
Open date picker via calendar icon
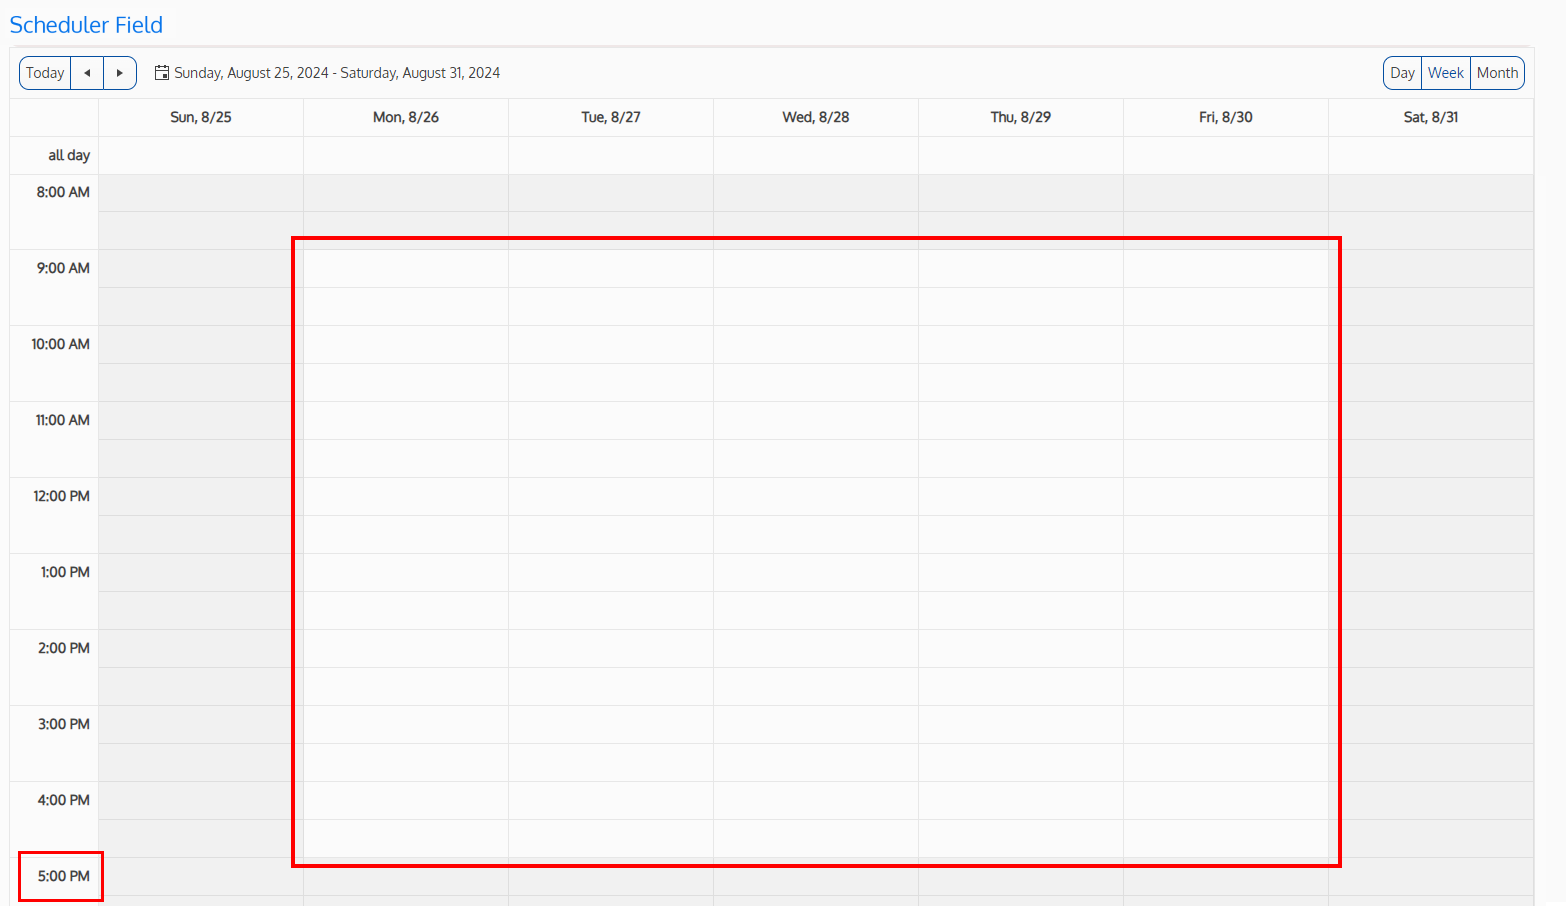[x=161, y=73]
